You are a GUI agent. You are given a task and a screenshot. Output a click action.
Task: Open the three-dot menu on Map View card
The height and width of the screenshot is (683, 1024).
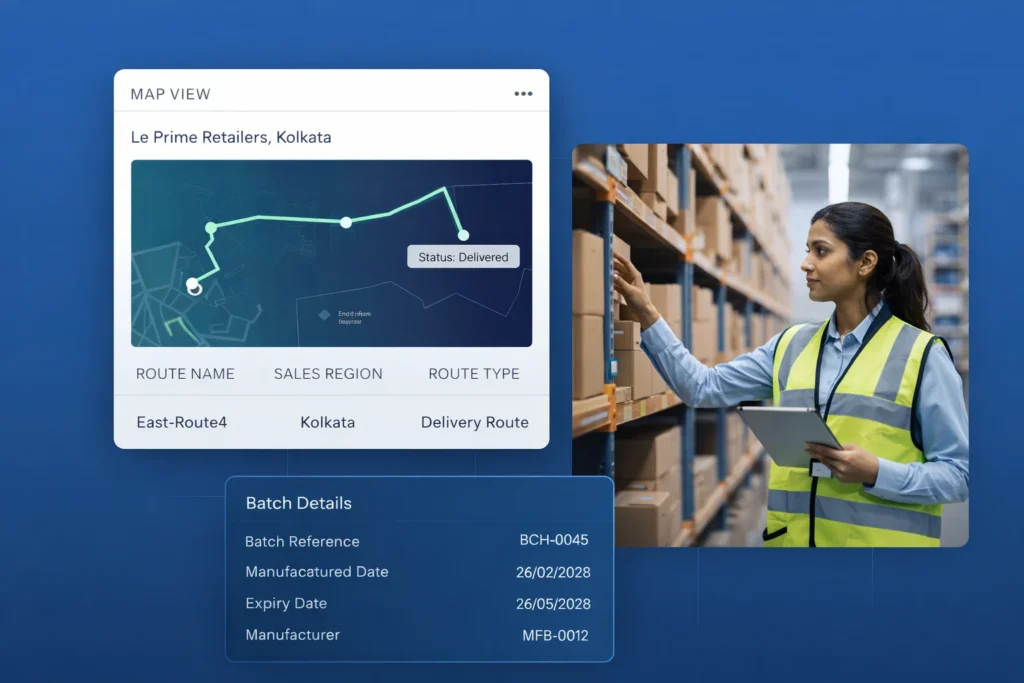(x=523, y=94)
